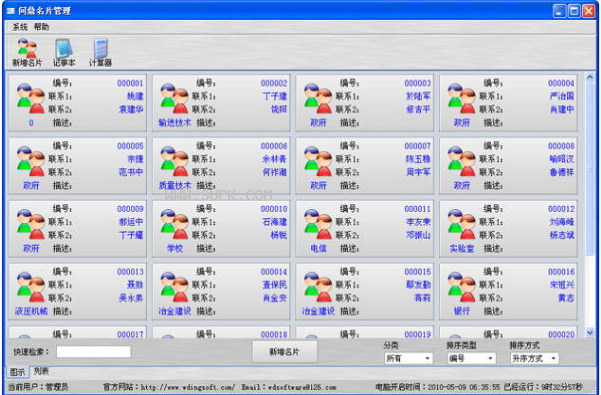Click 学校 category on card 000010
The height and width of the screenshot is (395, 601).
pyautogui.click(x=175, y=248)
